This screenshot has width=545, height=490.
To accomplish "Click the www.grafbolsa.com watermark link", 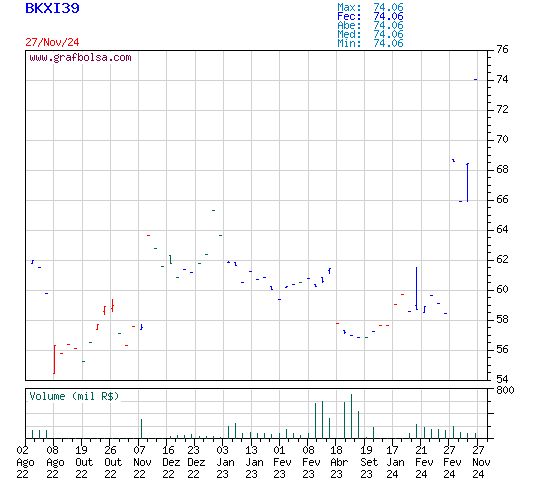I will [80, 57].
